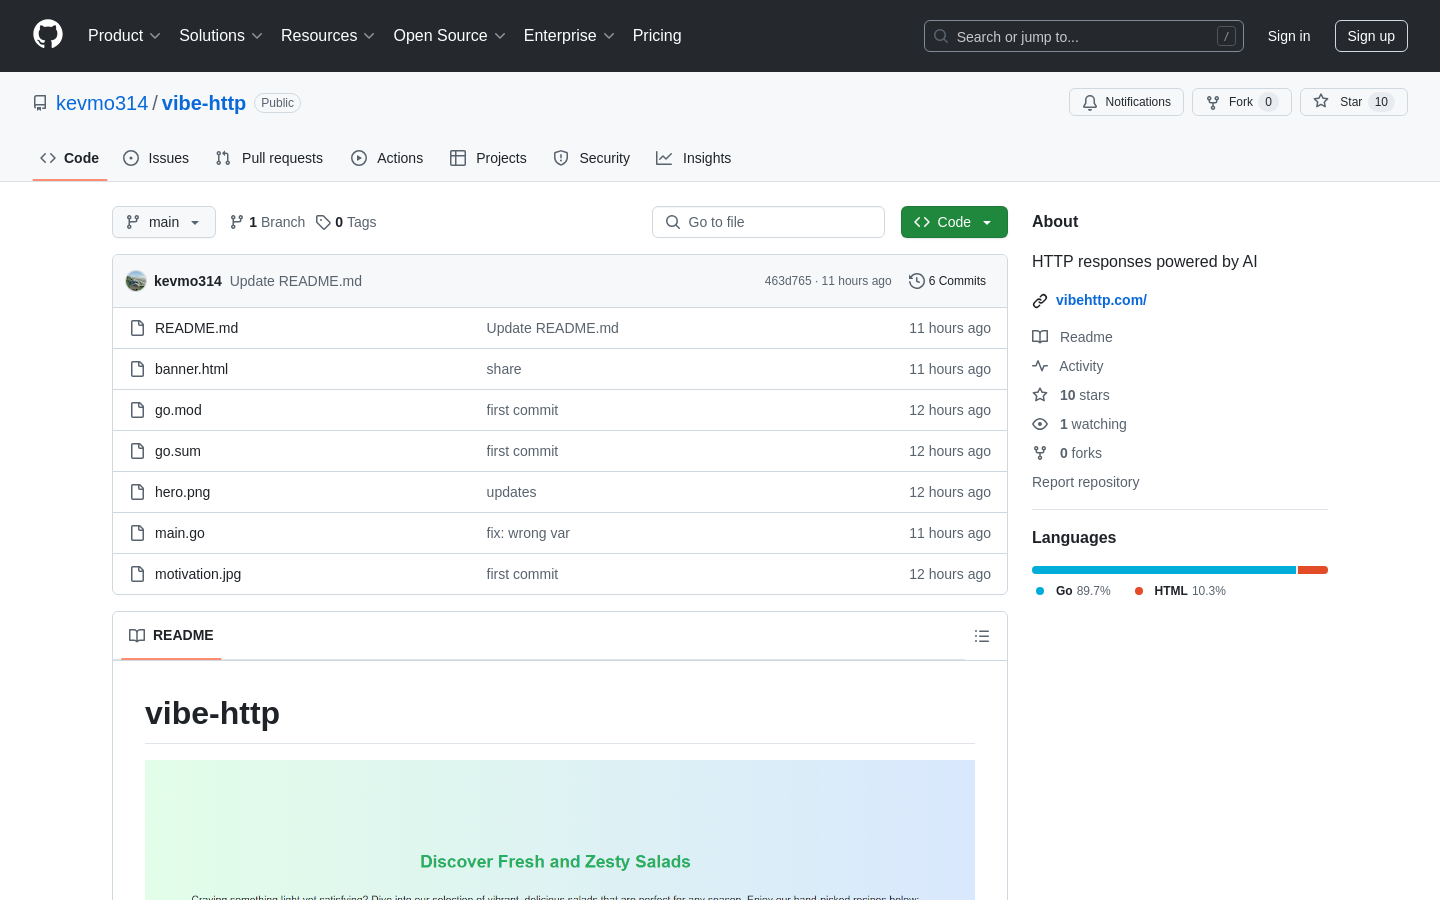This screenshot has width=1440, height=900.
Task: Switch to the Actions tab
Action: (387, 158)
